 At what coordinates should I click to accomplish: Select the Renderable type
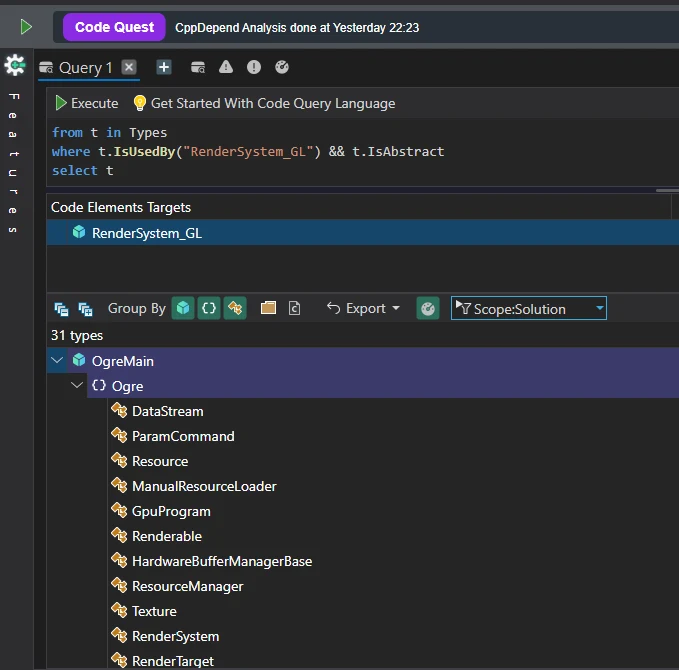point(167,536)
